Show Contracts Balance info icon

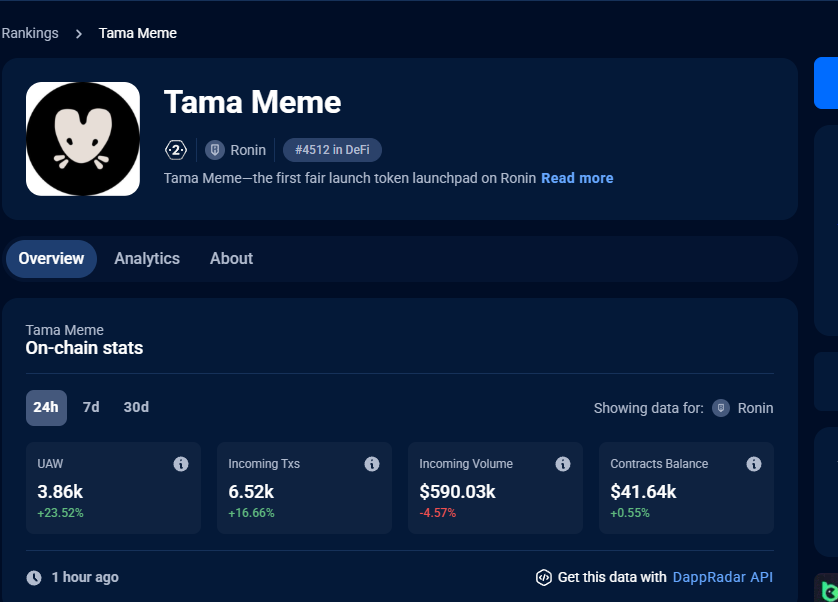click(x=754, y=464)
